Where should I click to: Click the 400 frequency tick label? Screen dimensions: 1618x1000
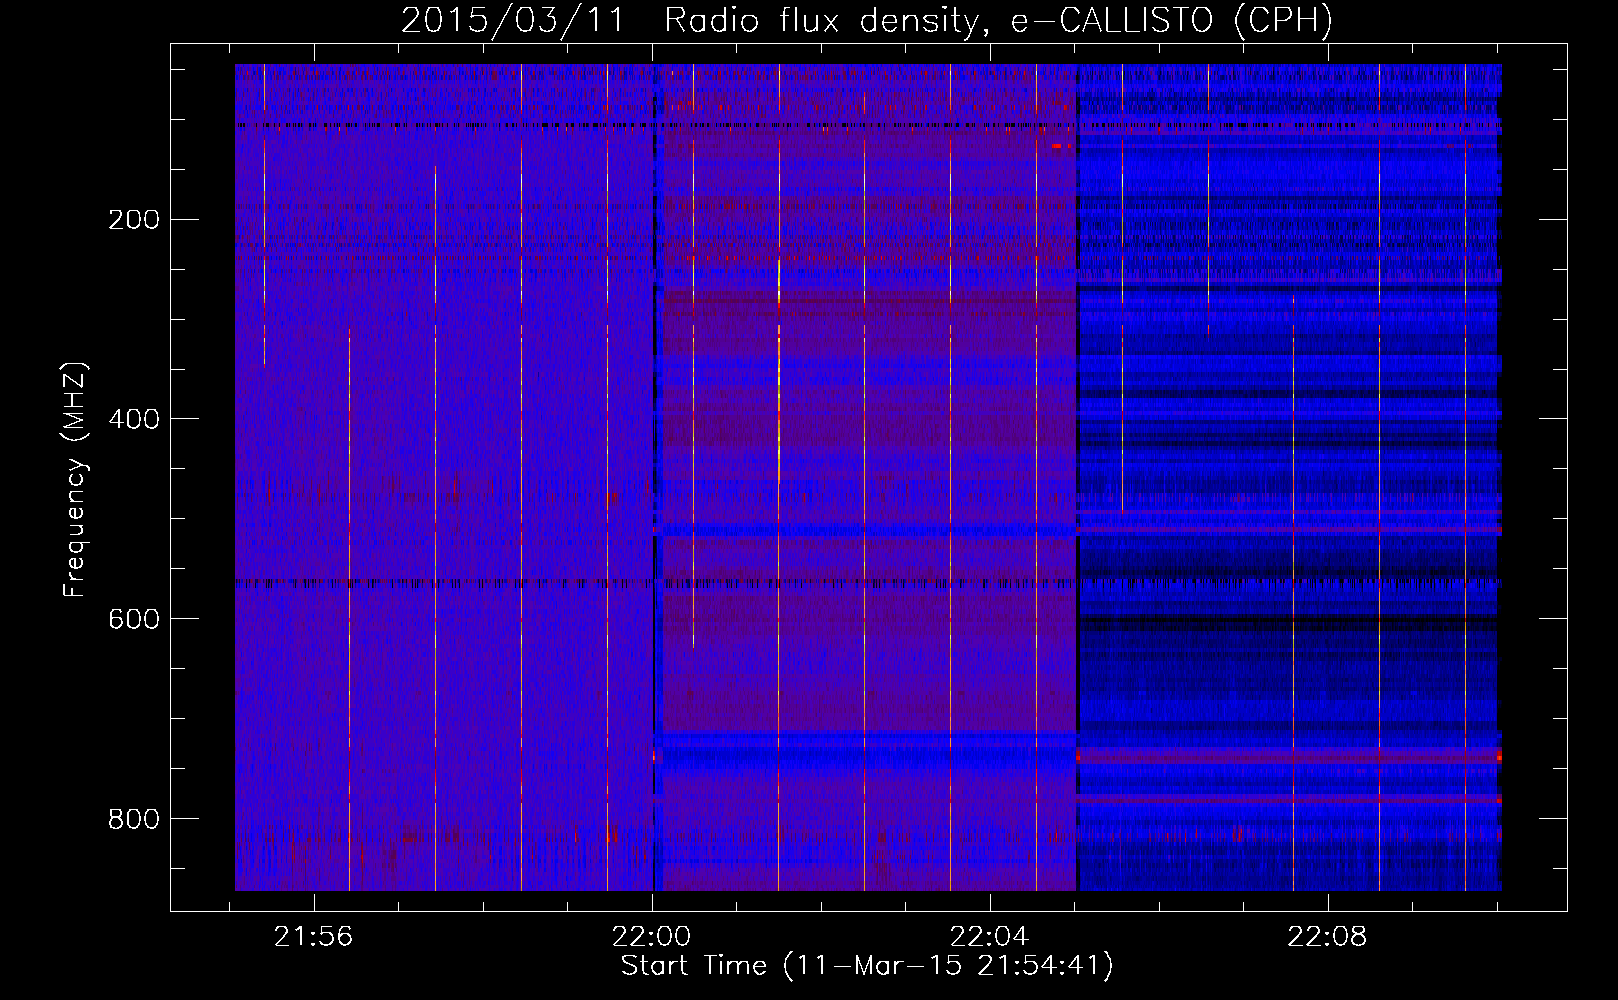(x=134, y=419)
